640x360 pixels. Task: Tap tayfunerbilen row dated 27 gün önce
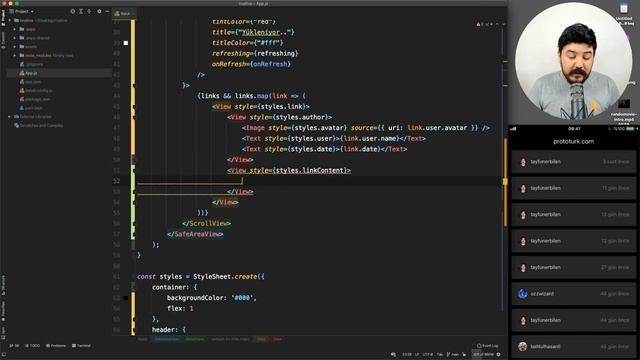(573, 267)
